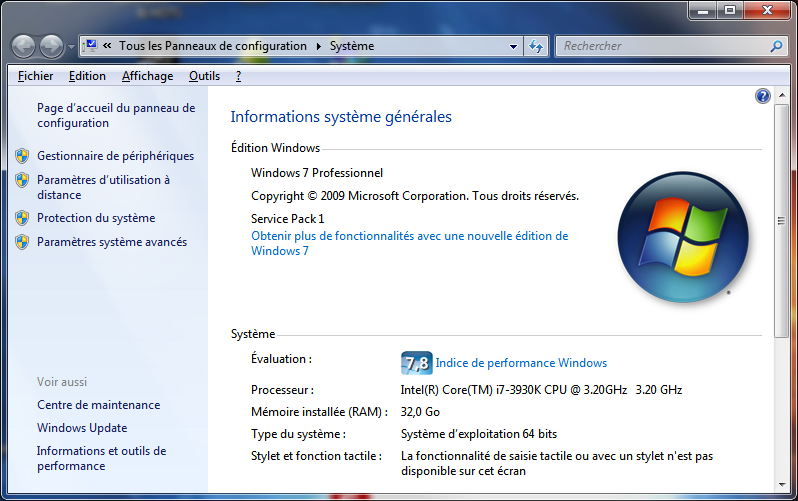
Task: Open the address bar history dropdown arrow
Action: [513, 46]
